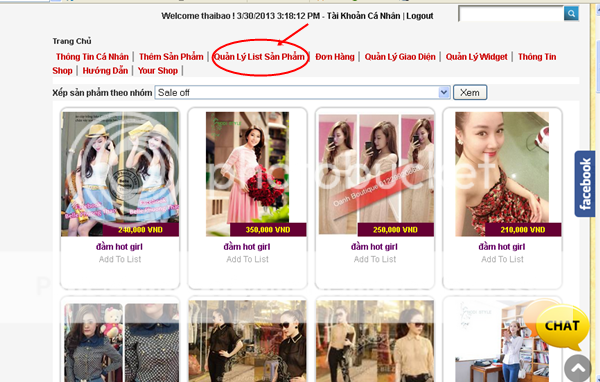Open the facebook side tab
This screenshot has width=600, height=382.
585,184
